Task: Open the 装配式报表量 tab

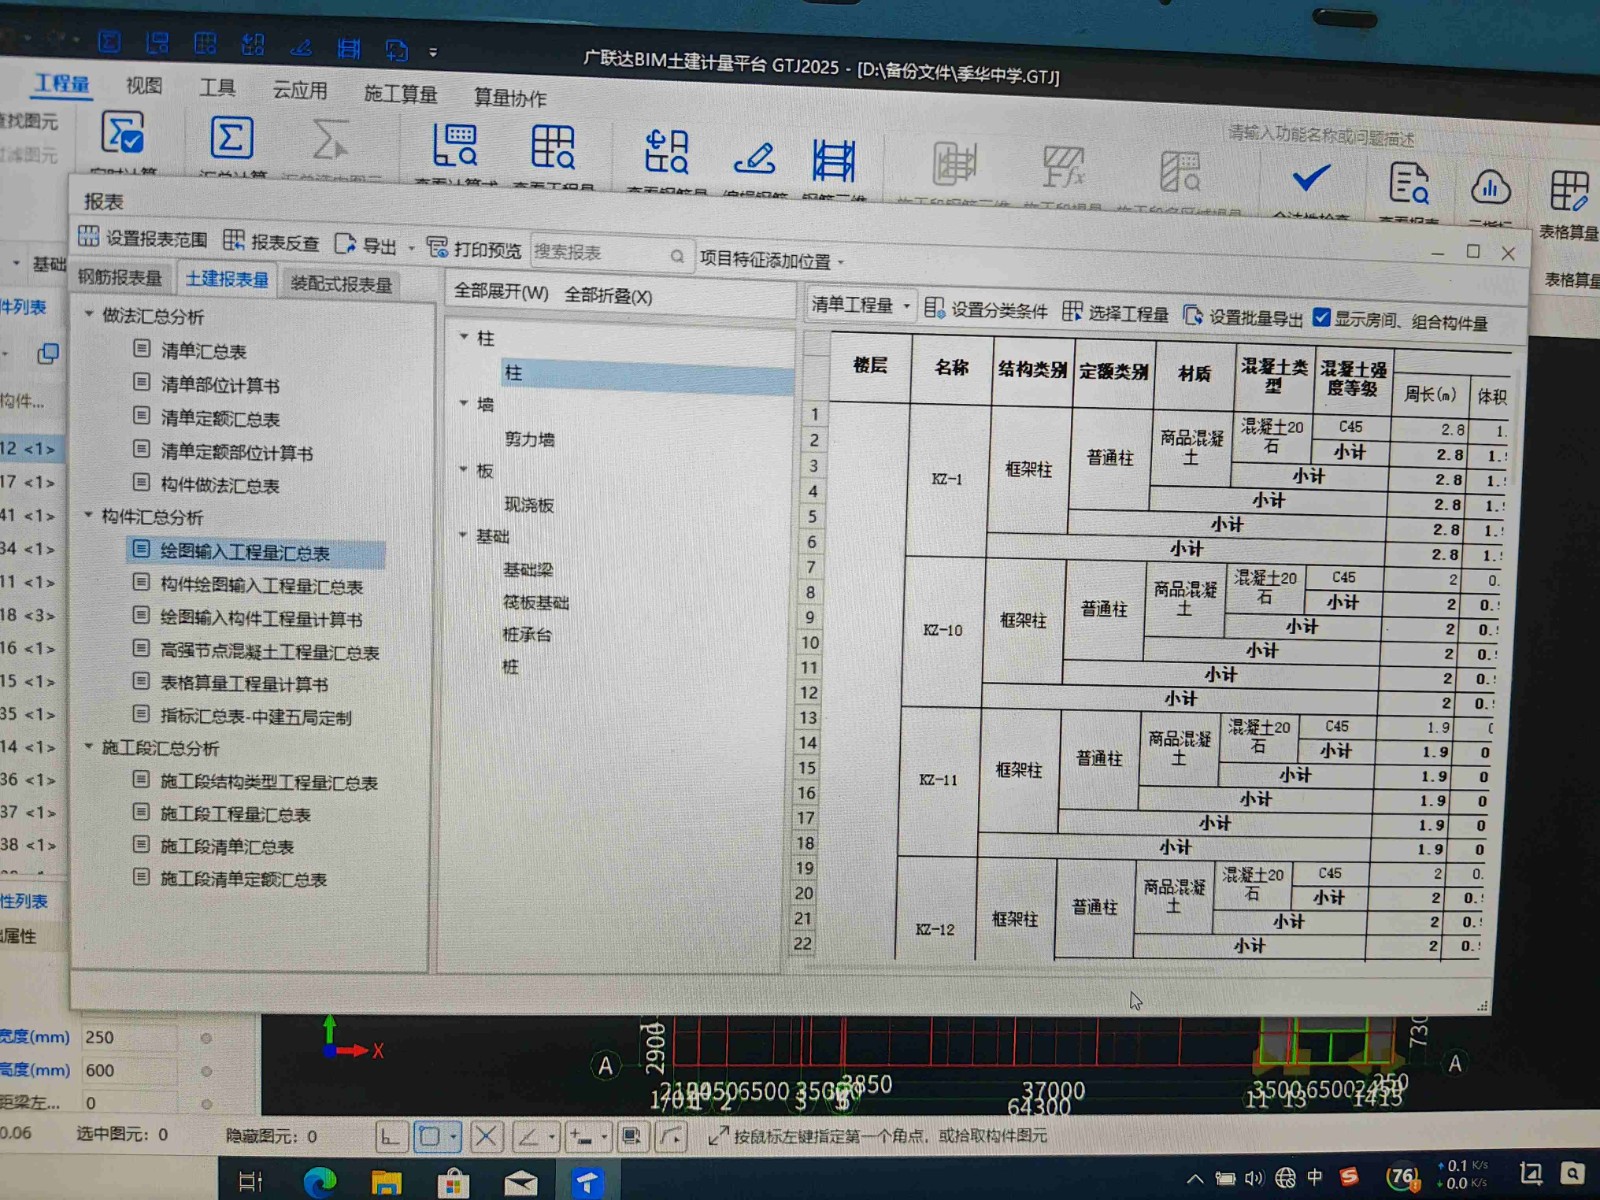Action: (341, 284)
